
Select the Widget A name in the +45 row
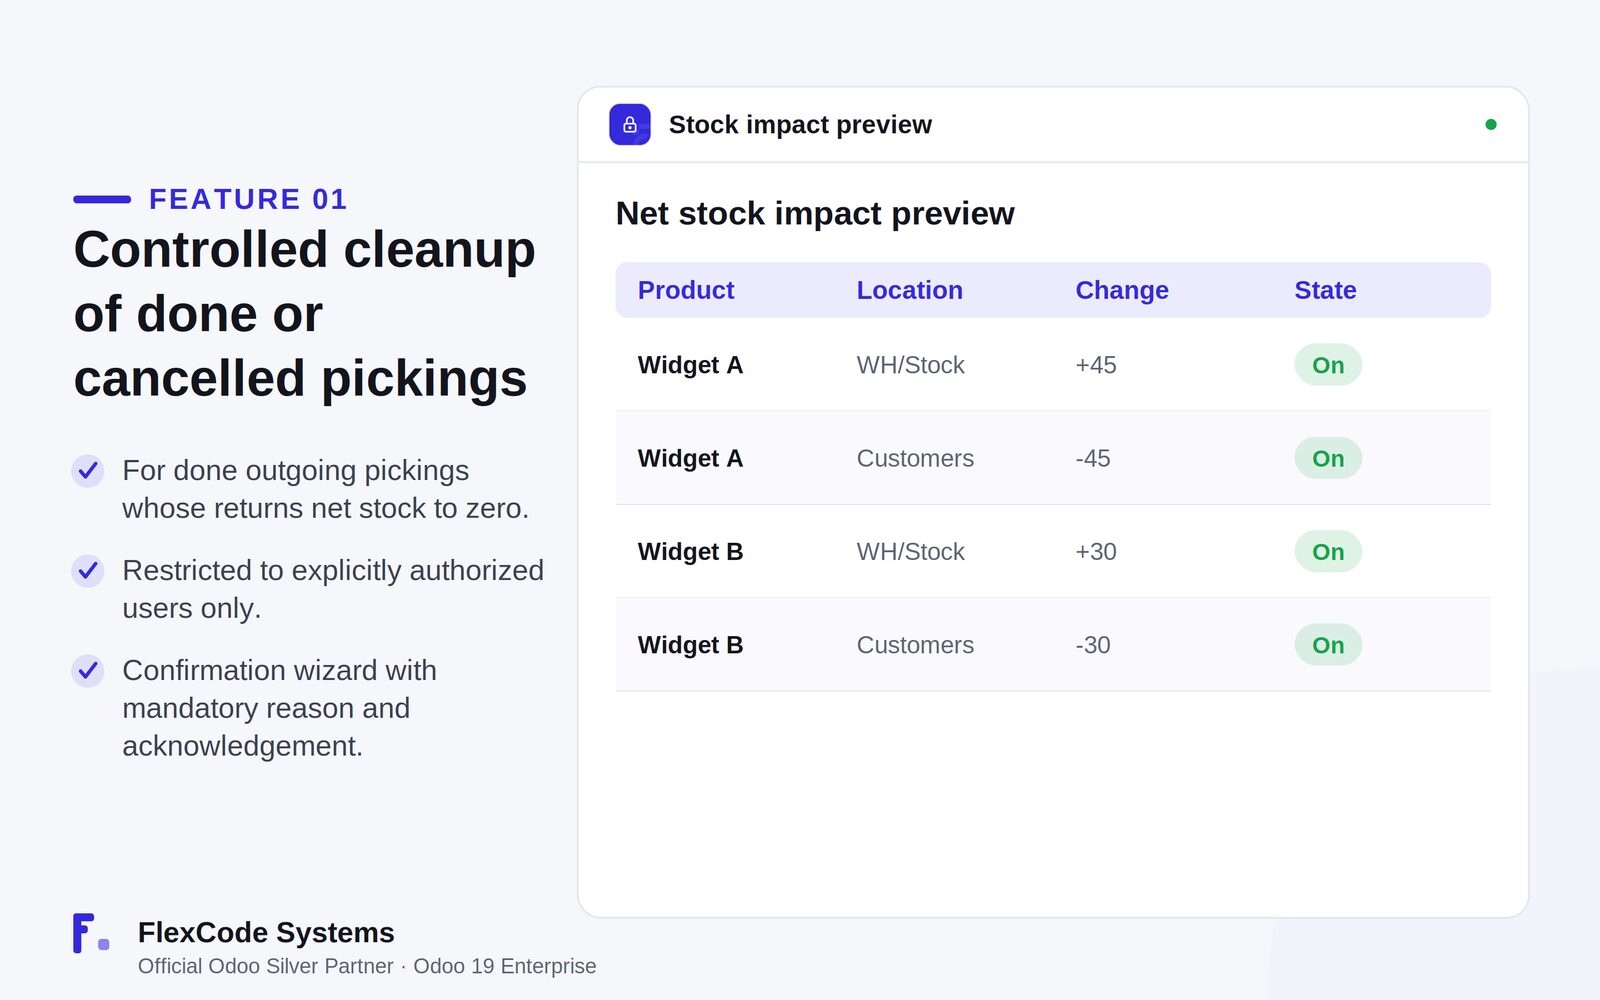(x=691, y=365)
